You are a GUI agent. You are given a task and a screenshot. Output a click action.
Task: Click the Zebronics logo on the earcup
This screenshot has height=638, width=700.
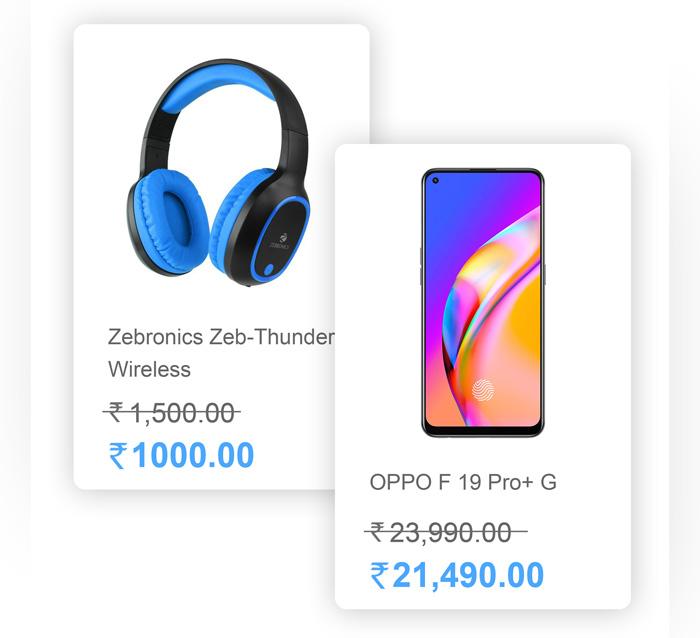coord(280,241)
